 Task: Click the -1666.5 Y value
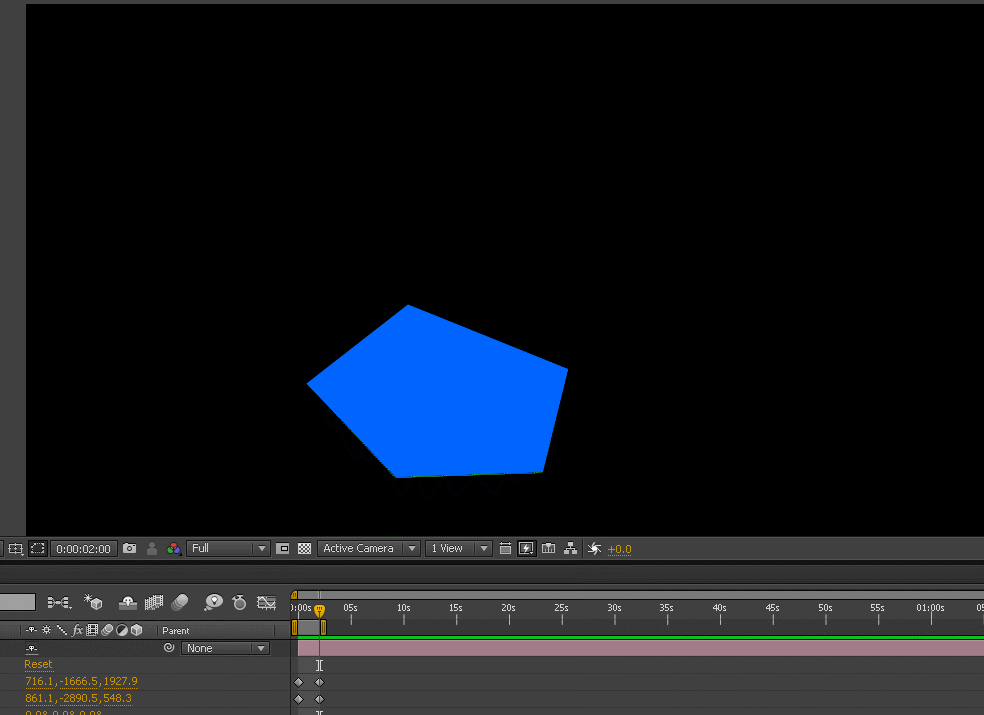78,681
